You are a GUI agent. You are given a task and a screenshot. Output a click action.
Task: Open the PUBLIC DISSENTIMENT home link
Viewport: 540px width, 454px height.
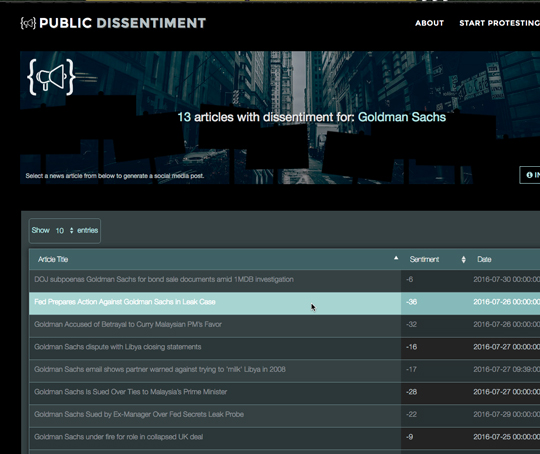tap(122, 23)
